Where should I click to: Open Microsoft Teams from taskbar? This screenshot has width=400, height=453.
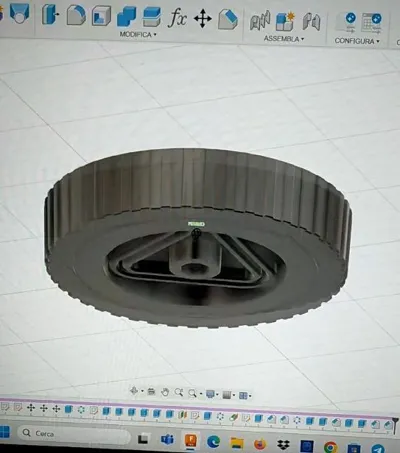[x=167, y=440]
